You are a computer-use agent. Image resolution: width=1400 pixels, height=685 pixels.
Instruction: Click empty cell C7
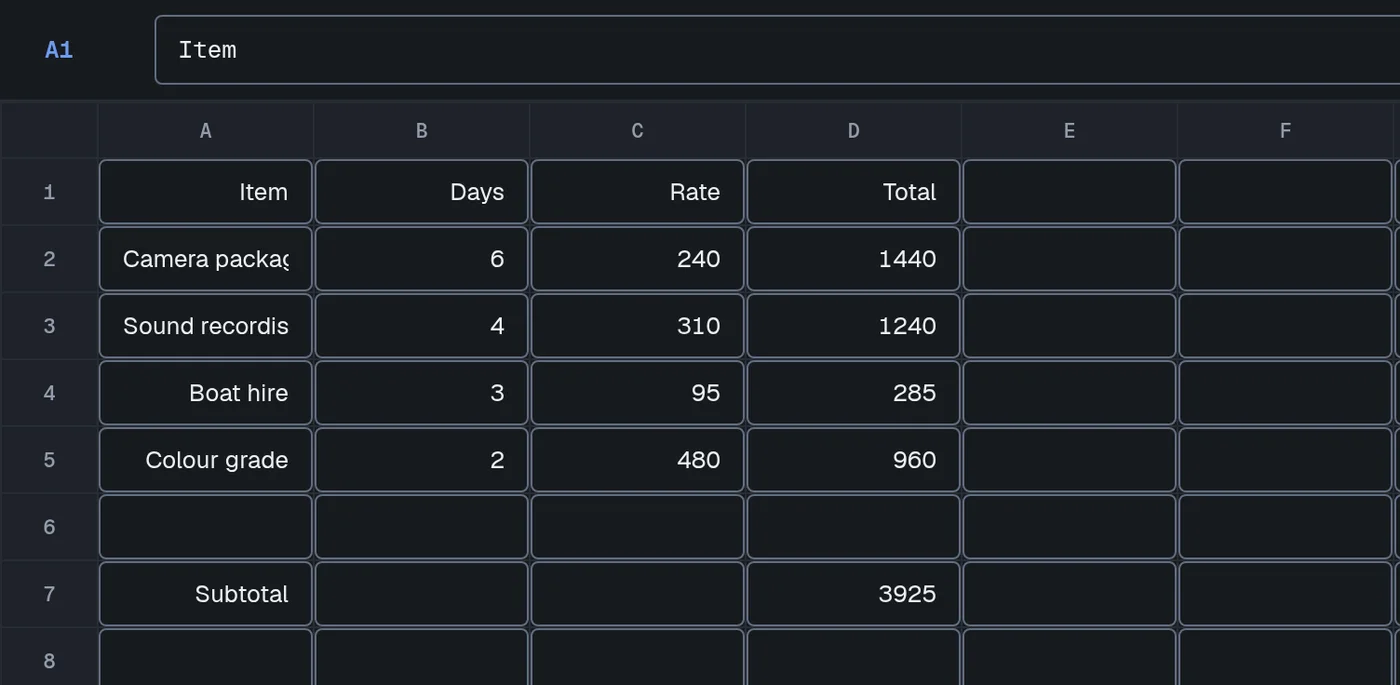[638, 594]
